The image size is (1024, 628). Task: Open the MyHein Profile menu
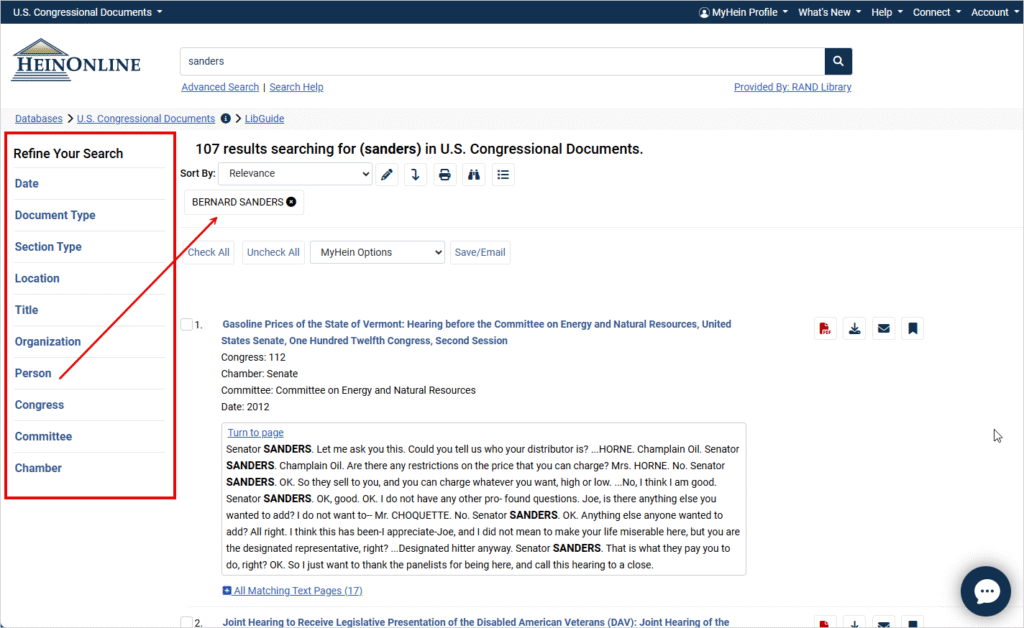743,12
